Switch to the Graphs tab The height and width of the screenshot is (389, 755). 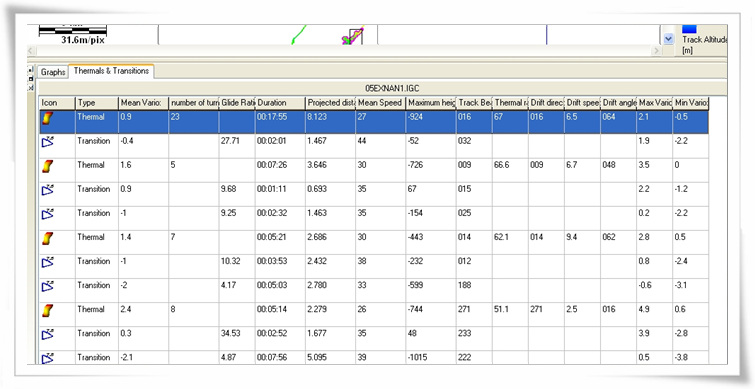coord(53,72)
